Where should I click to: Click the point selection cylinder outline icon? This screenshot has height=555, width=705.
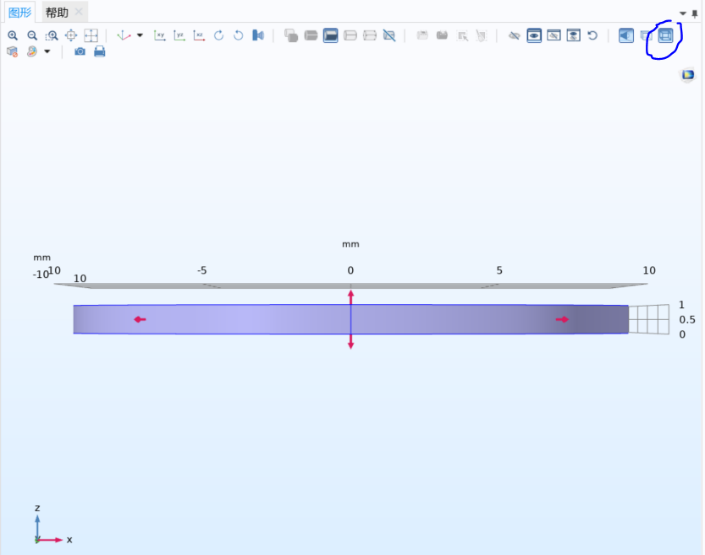click(370, 36)
